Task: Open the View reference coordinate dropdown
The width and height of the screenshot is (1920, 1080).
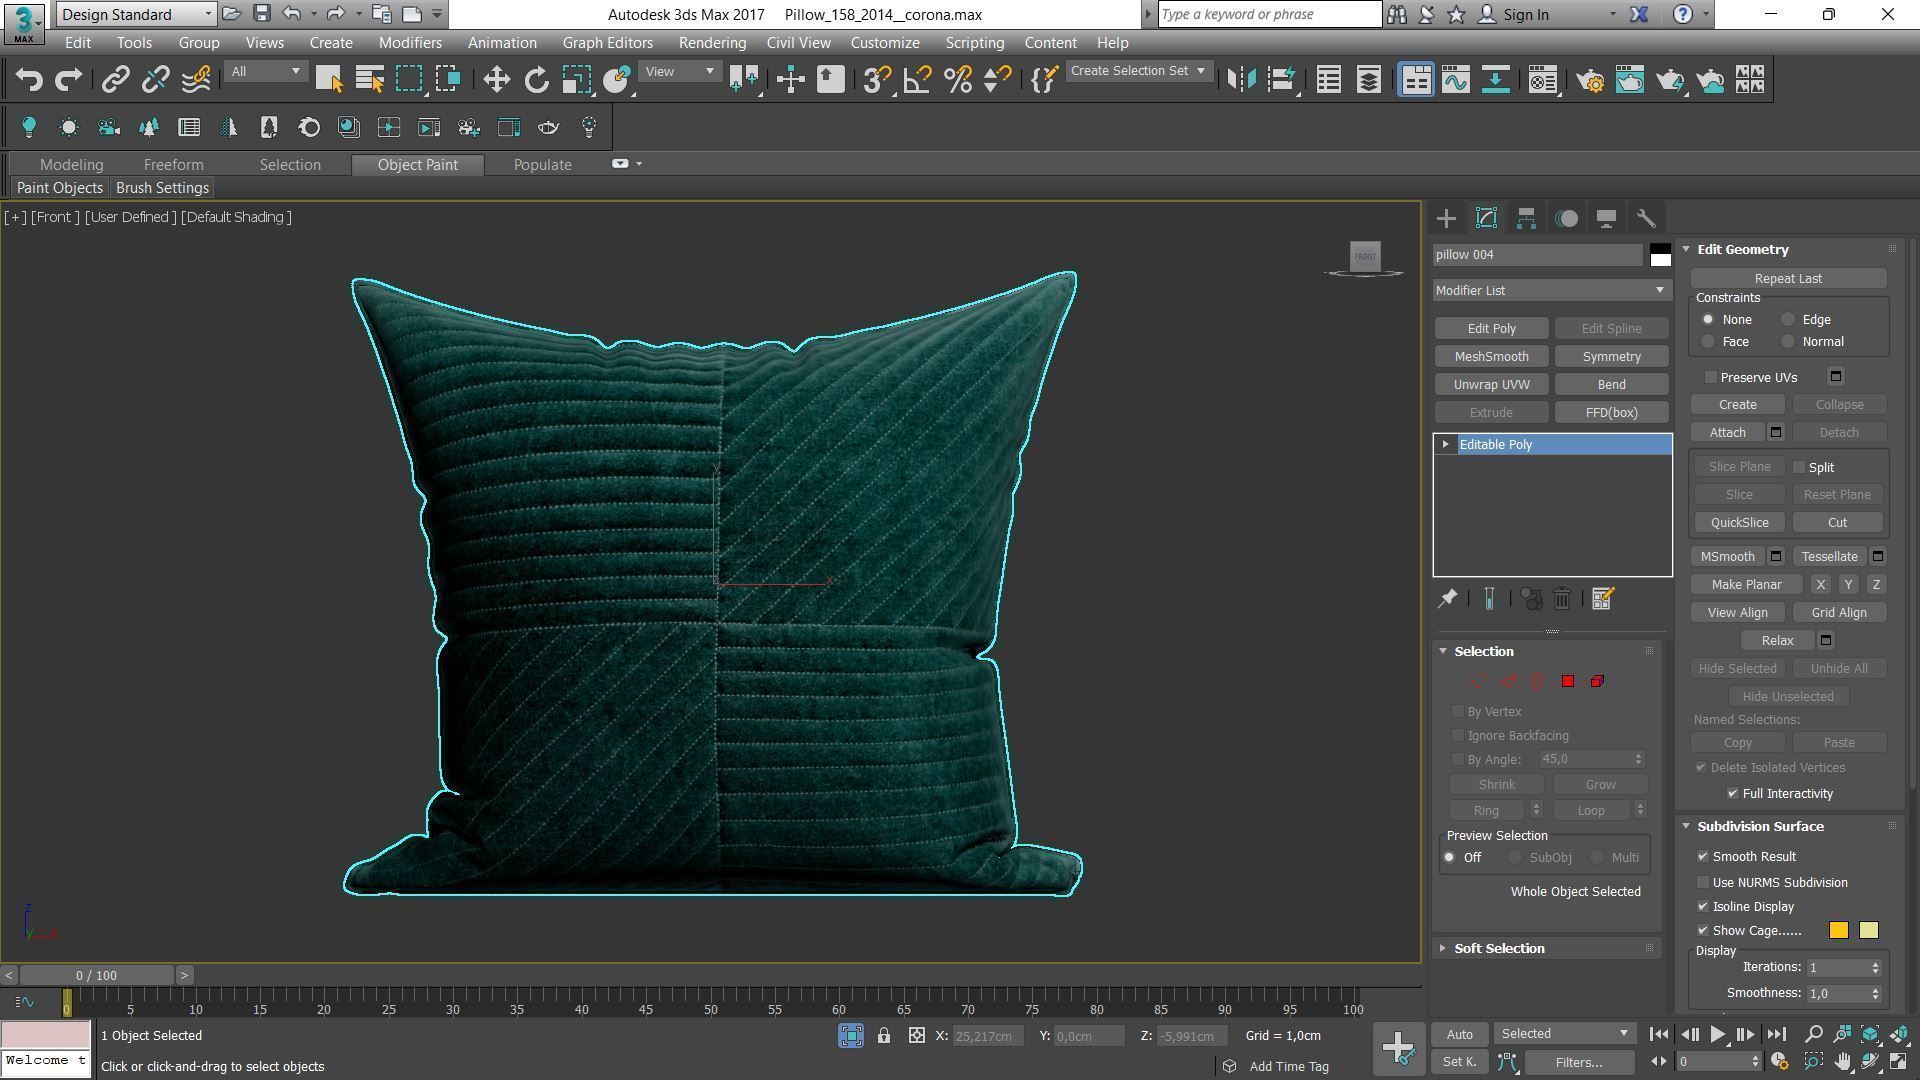Action: [x=680, y=72]
